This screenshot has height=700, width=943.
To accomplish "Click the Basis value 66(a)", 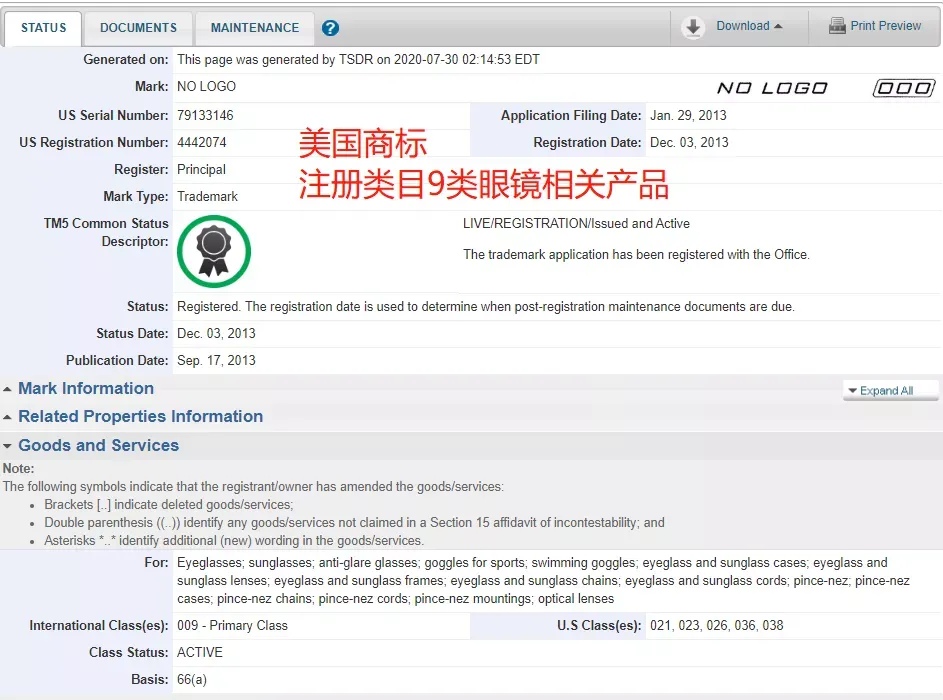I will [x=192, y=680].
